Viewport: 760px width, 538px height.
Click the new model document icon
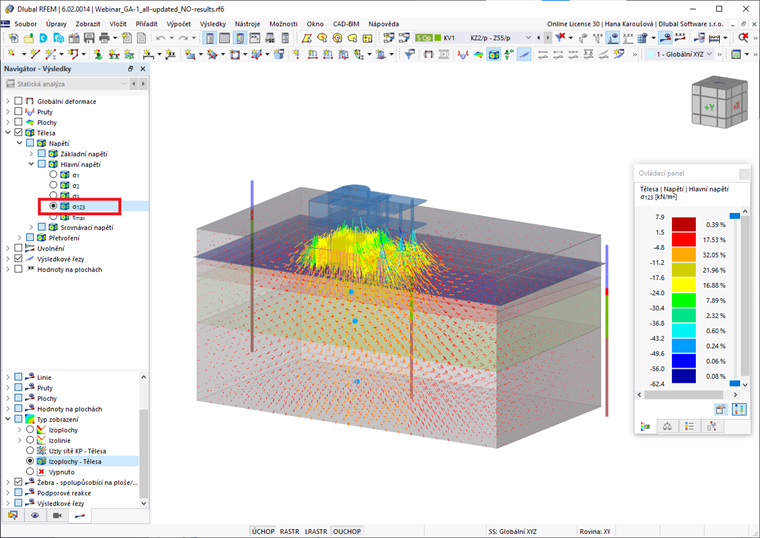pyautogui.click(x=14, y=38)
